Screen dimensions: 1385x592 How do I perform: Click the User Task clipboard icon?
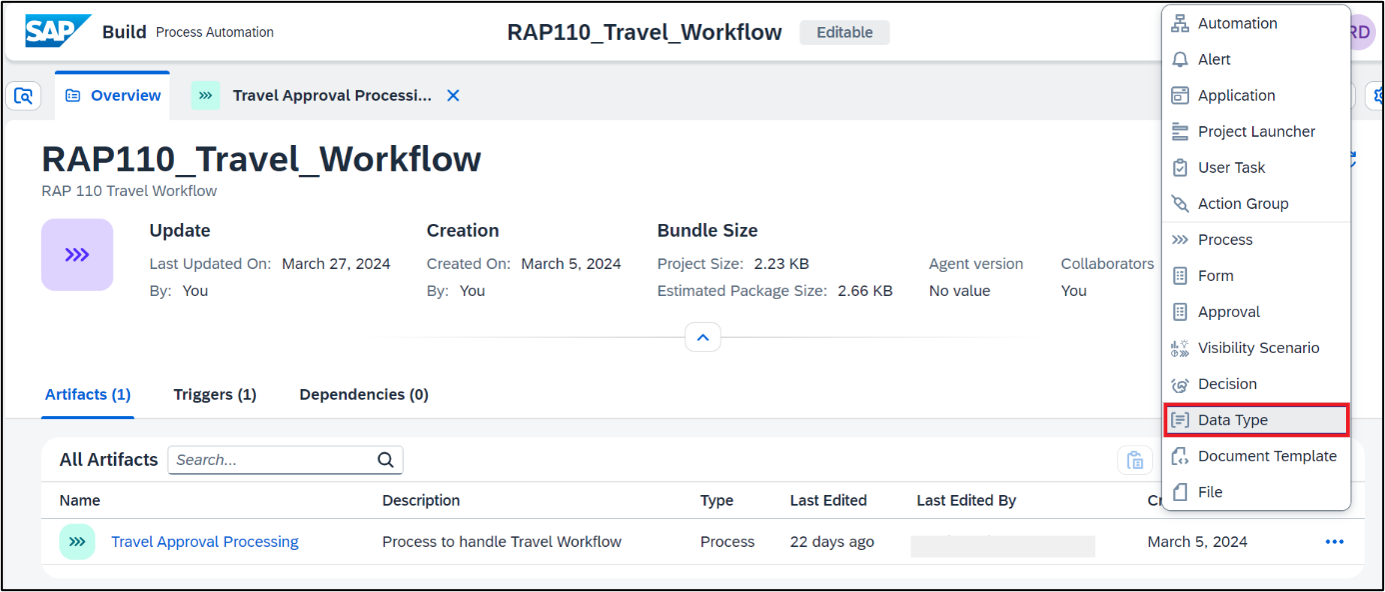point(1180,167)
